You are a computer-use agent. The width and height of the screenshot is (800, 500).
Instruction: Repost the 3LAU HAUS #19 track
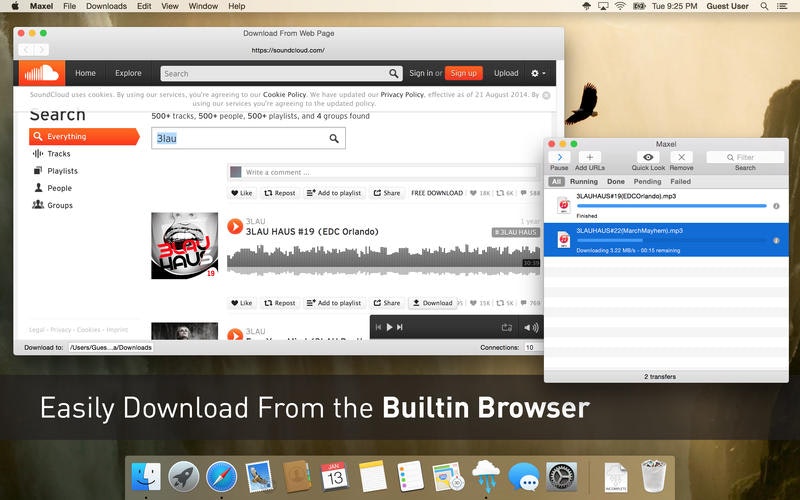tap(280, 303)
